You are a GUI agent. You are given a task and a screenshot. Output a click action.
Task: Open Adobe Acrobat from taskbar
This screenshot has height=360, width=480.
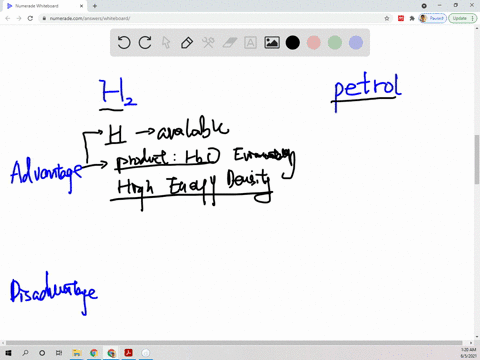(x=129, y=353)
